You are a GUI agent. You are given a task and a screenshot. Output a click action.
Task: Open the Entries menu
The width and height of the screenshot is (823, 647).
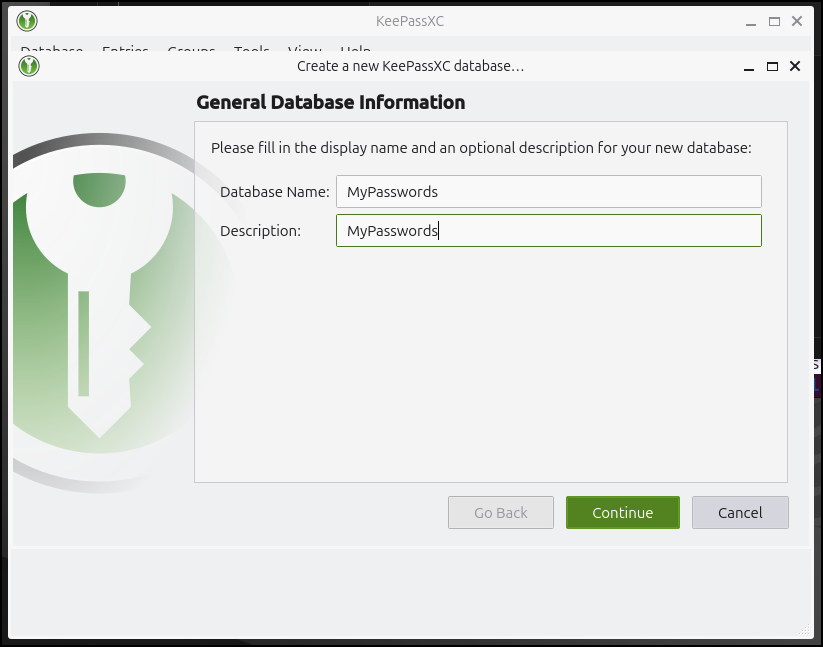click(x=125, y=52)
